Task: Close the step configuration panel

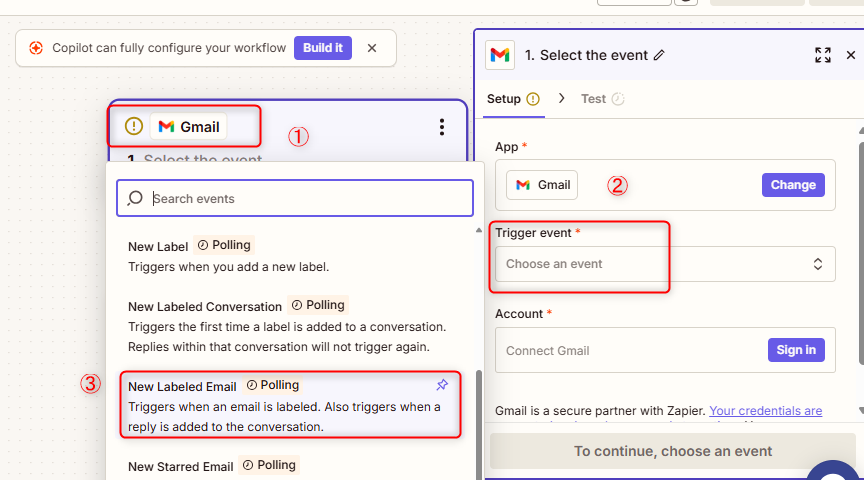Action: 851,55
